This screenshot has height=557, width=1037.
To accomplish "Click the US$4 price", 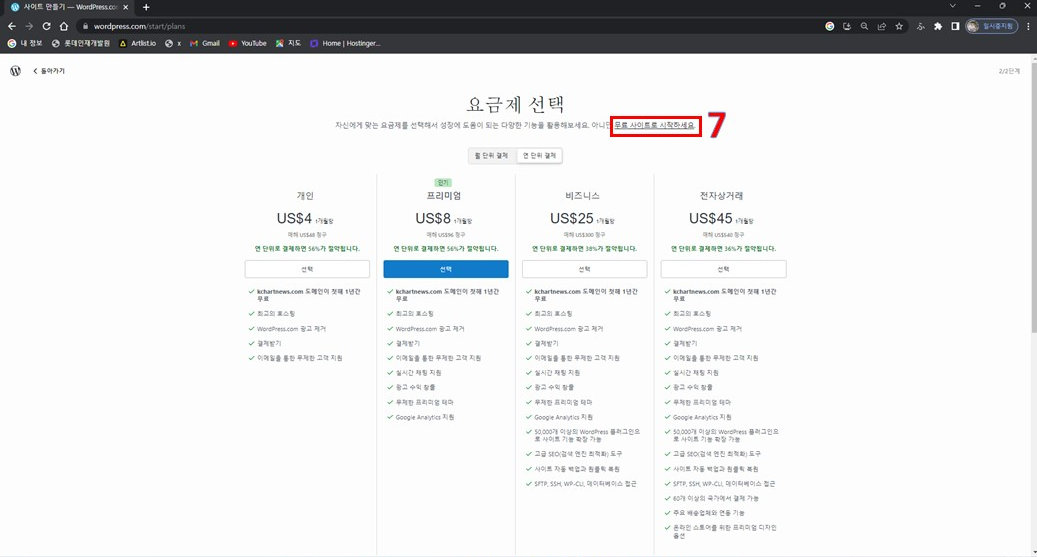I will pyautogui.click(x=294, y=218).
